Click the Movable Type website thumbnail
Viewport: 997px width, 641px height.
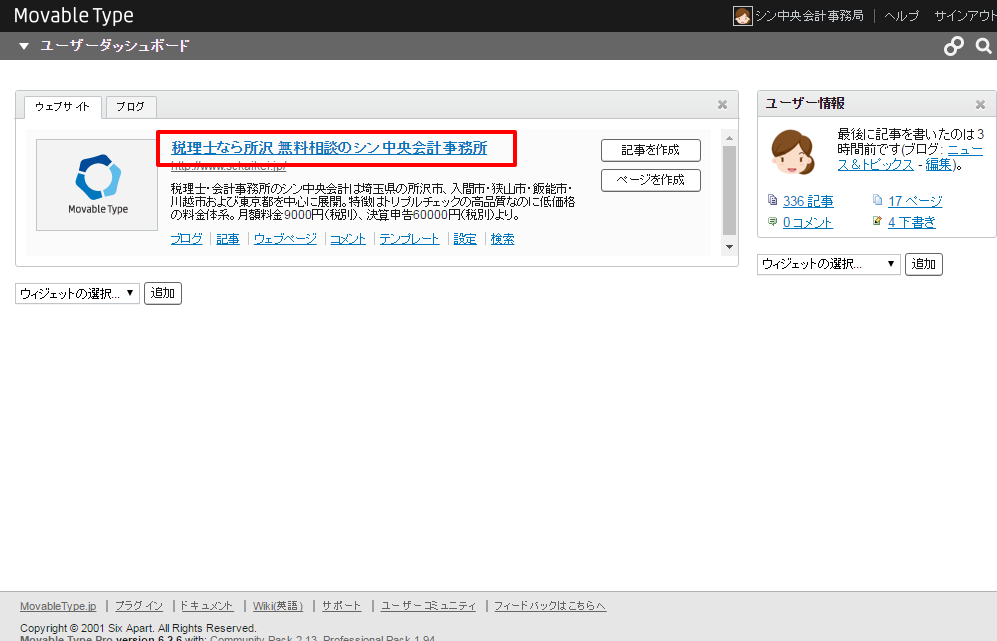coord(97,185)
